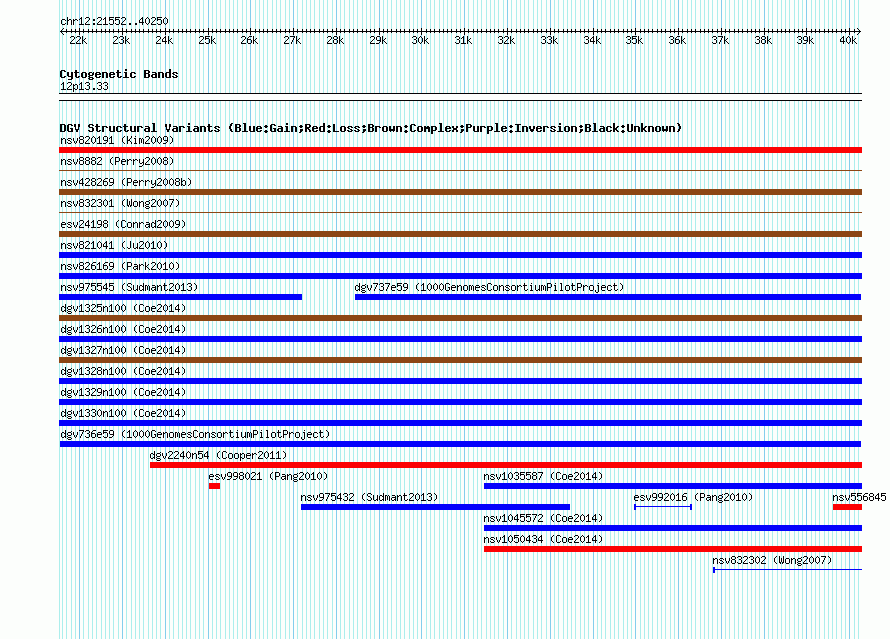Click the nsv975545 (Sudmant2013) blue bar
The height and width of the screenshot is (639, 890).
click(x=180, y=297)
